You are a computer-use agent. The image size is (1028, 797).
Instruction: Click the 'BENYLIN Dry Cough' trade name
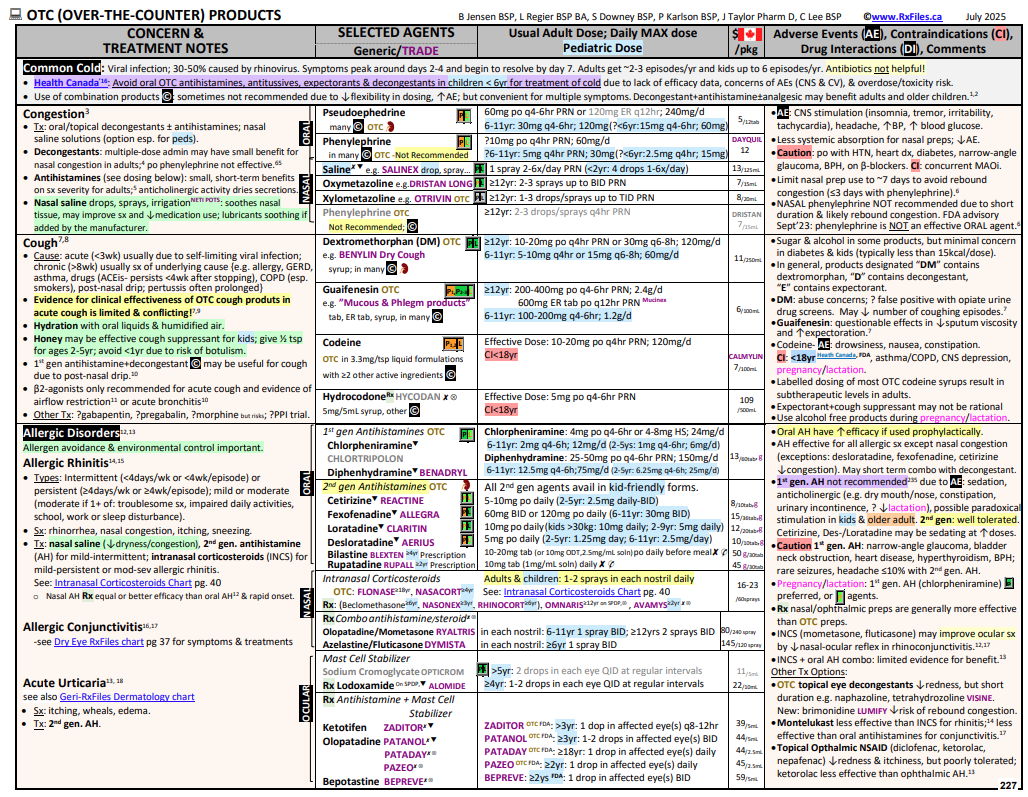point(383,255)
